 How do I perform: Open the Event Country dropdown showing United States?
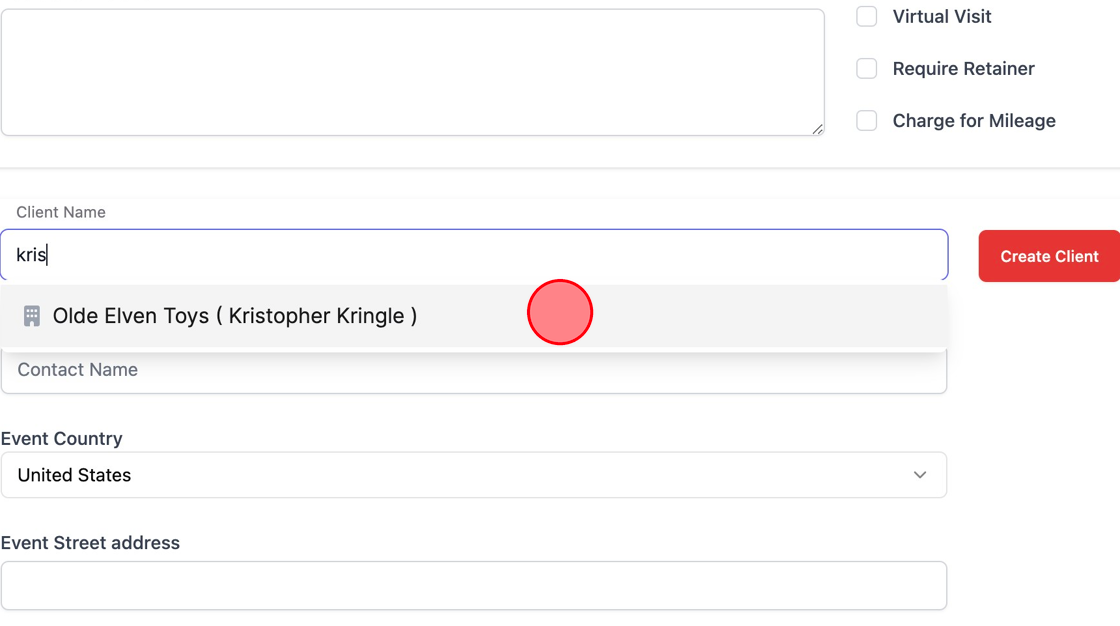pos(473,475)
